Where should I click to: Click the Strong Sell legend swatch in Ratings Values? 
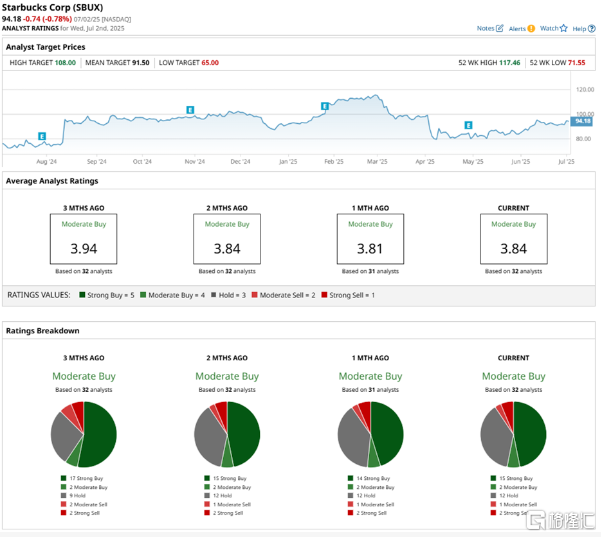[x=324, y=295]
